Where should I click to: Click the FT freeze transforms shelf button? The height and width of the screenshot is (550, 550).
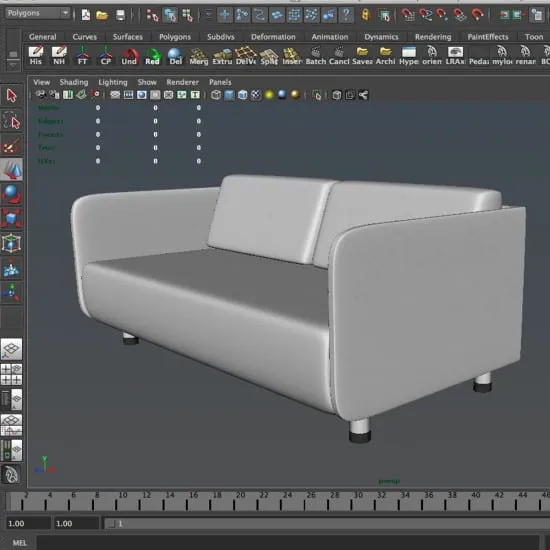tap(82, 55)
